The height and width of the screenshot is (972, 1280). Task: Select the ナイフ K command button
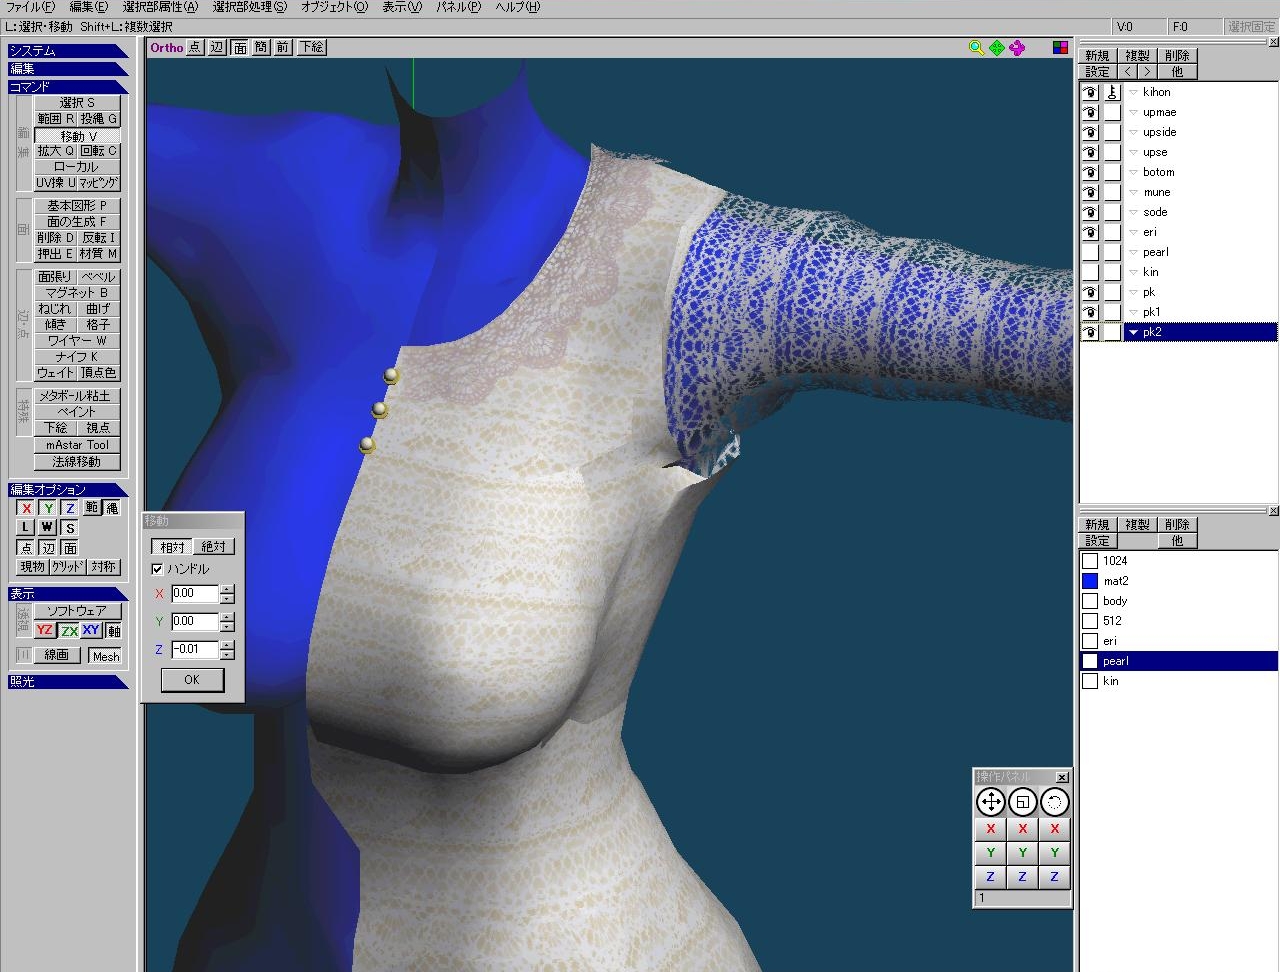click(x=77, y=357)
